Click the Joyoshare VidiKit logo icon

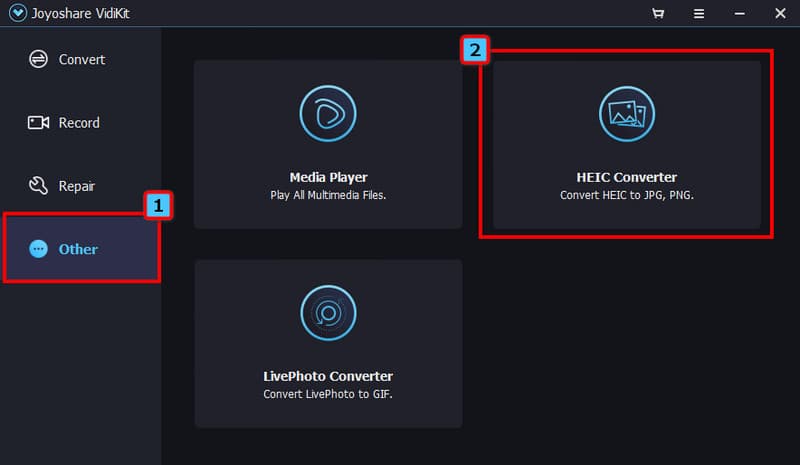[17, 13]
